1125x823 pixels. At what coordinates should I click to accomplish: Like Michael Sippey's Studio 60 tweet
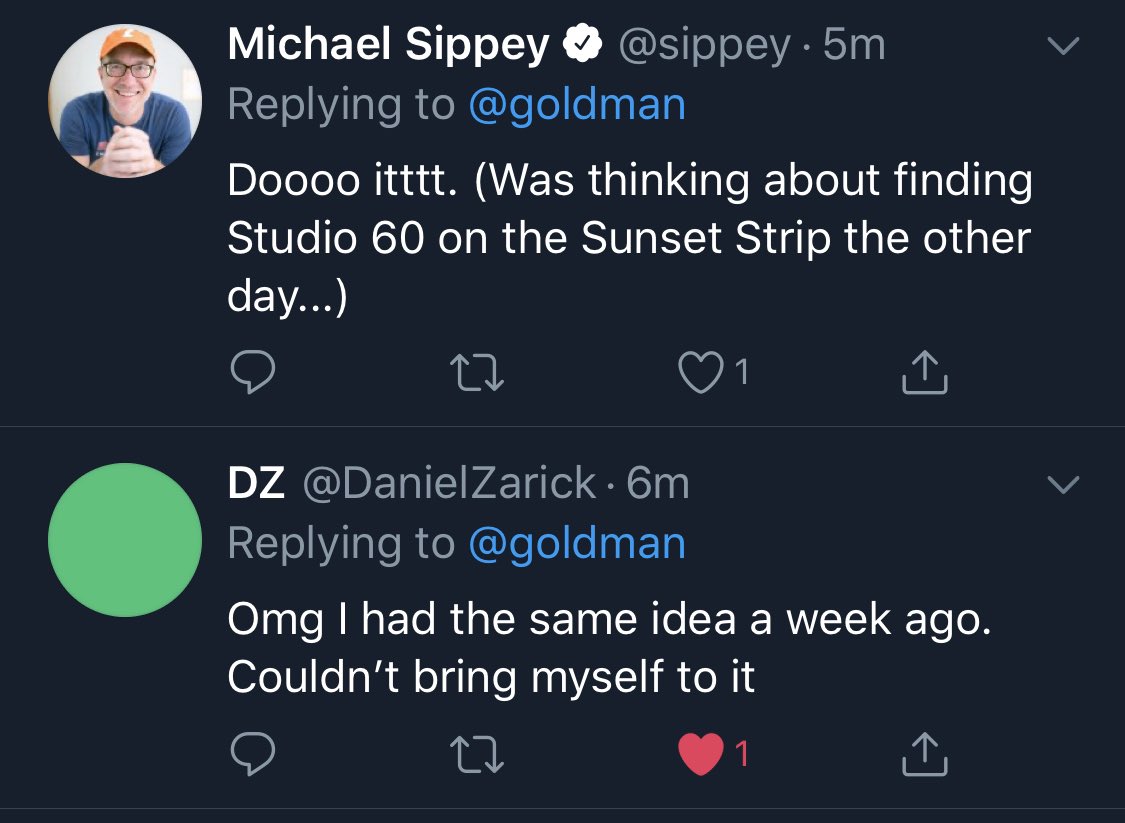[699, 372]
